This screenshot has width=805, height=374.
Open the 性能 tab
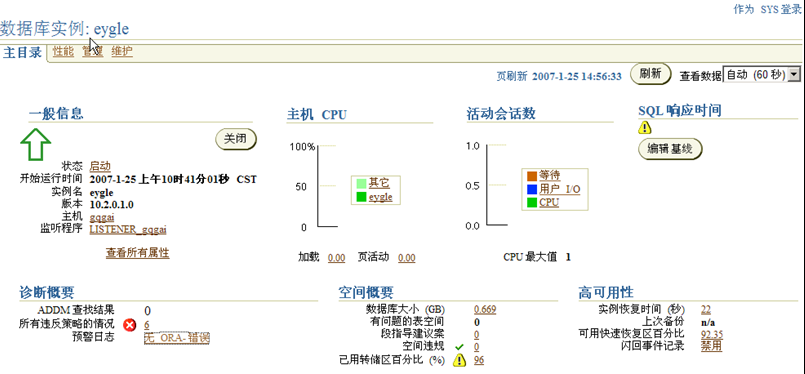tap(63, 51)
